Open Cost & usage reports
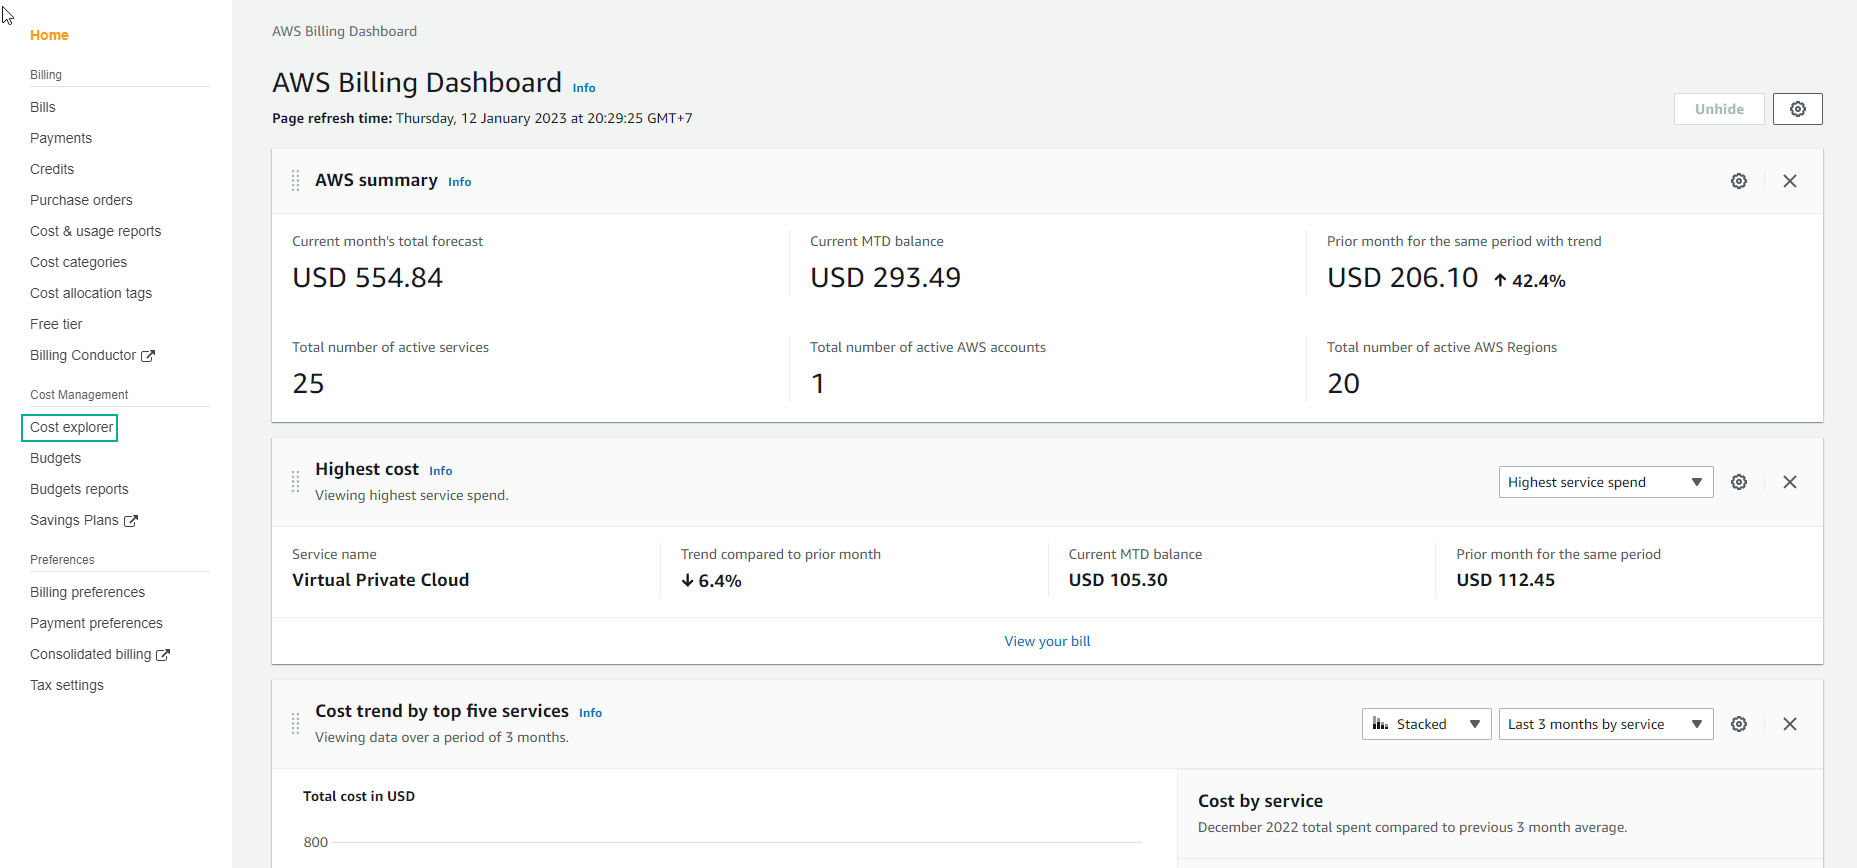Image resolution: width=1857 pixels, height=868 pixels. (x=95, y=231)
